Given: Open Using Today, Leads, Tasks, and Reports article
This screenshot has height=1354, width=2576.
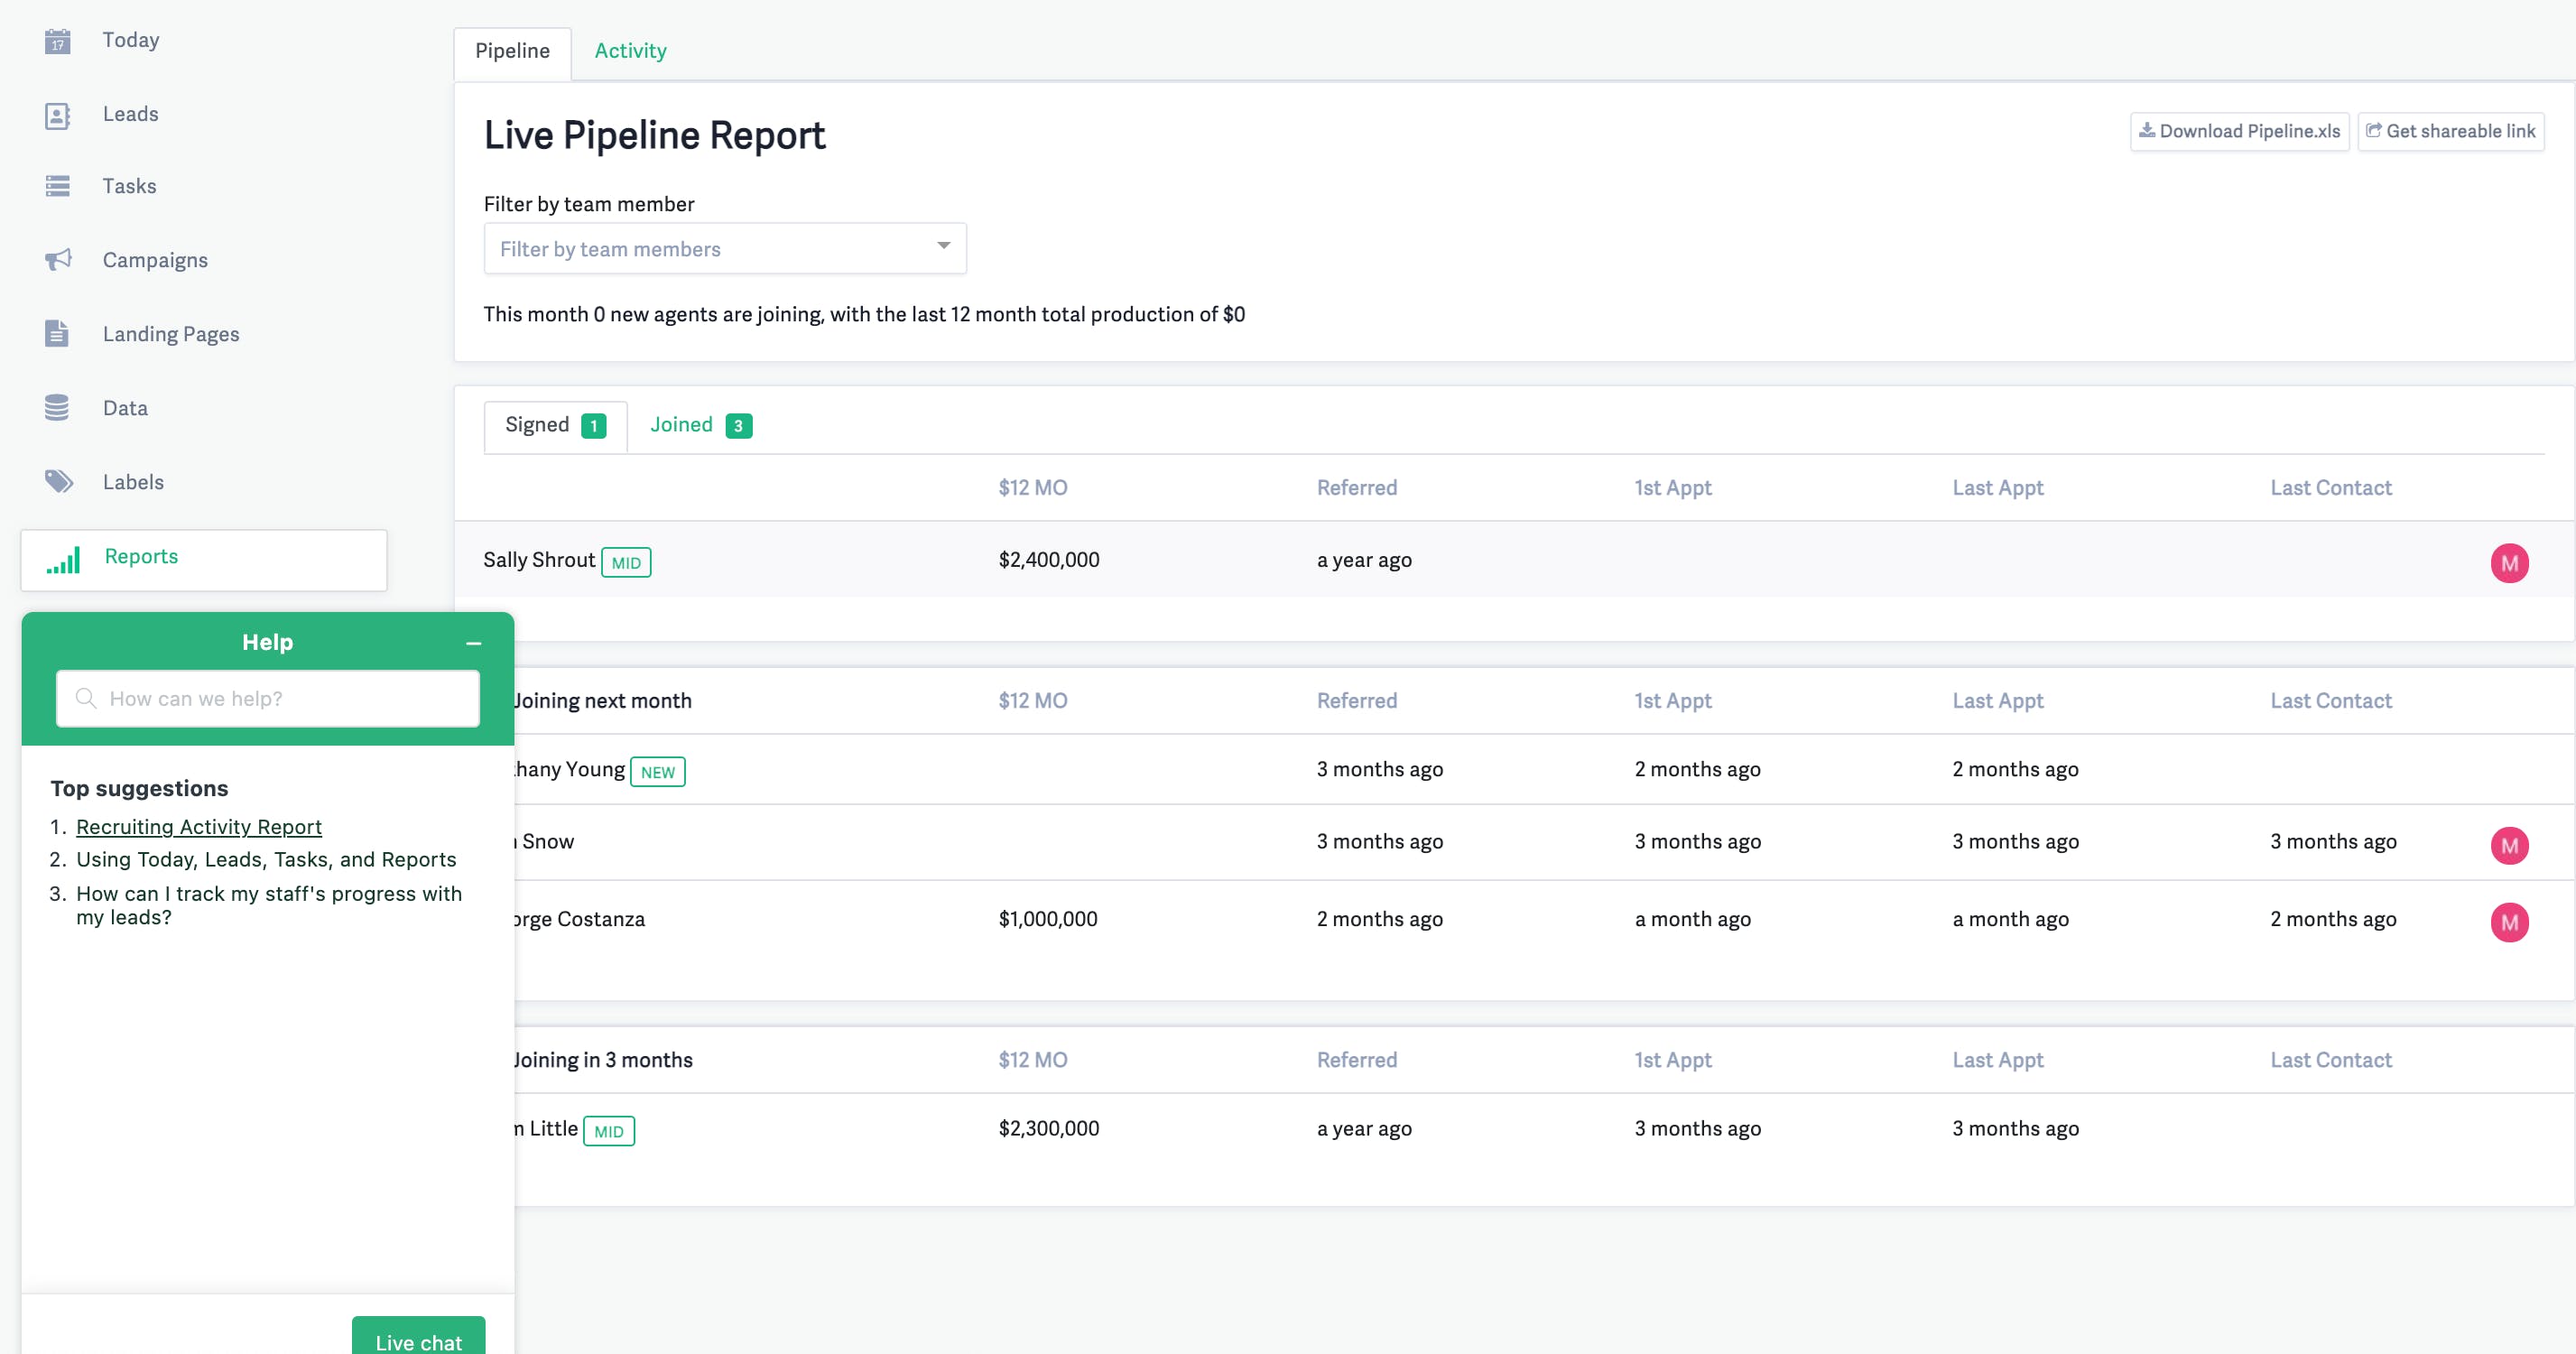Looking at the screenshot, I should click(x=266, y=860).
